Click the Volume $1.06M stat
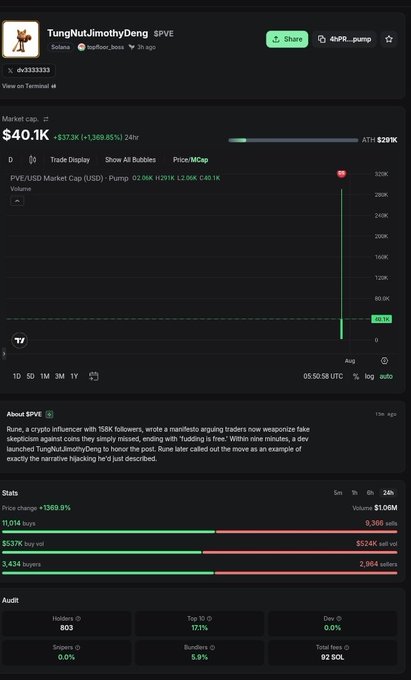411x680 pixels. coord(375,508)
